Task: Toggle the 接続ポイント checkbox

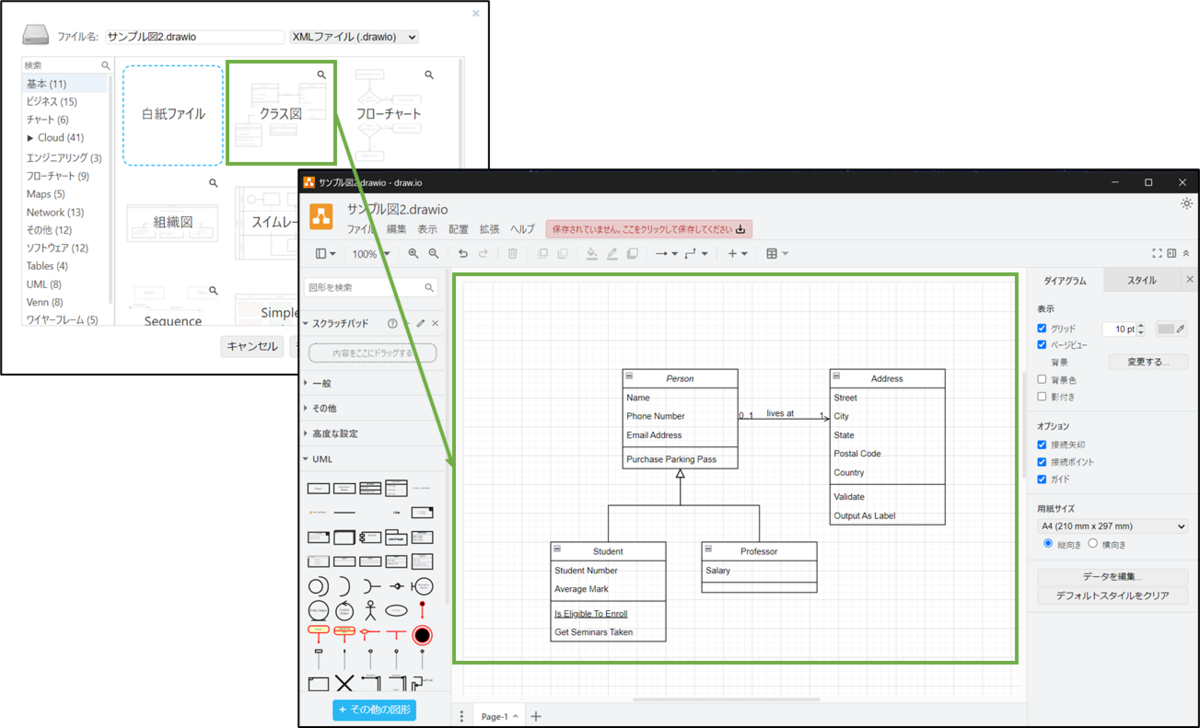Action: [x=1042, y=462]
